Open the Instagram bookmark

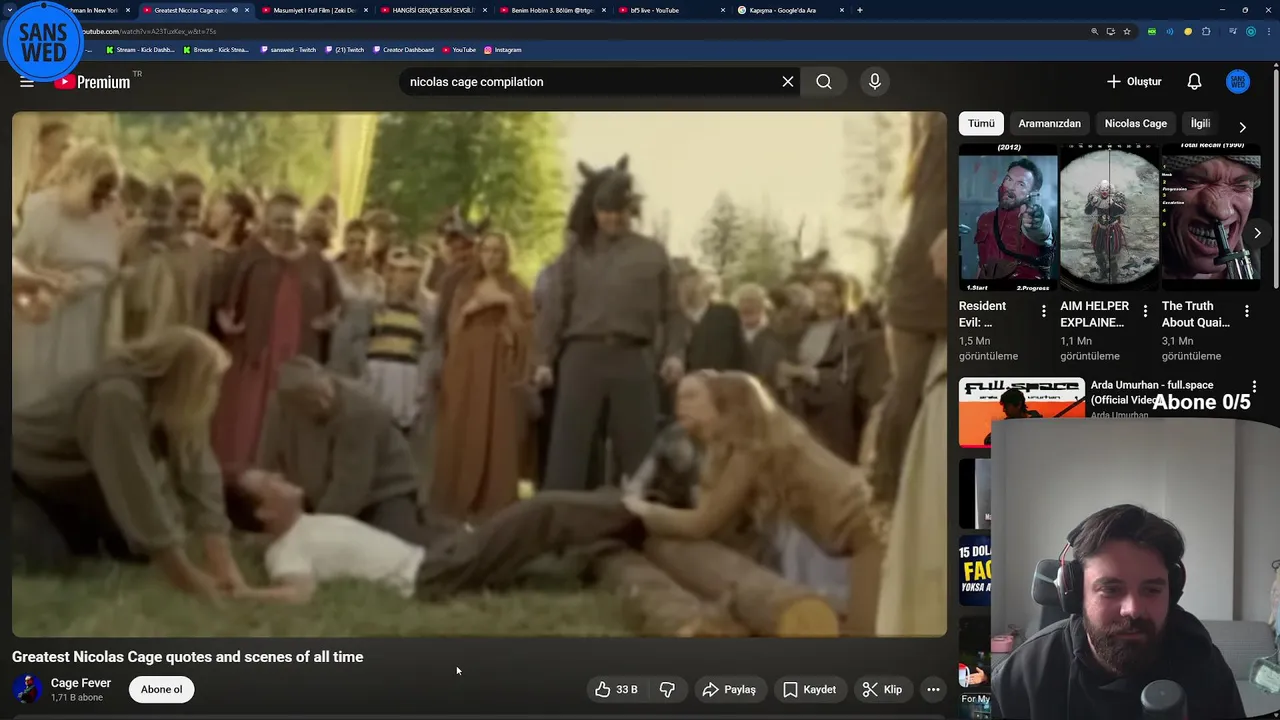click(x=503, y=49)
